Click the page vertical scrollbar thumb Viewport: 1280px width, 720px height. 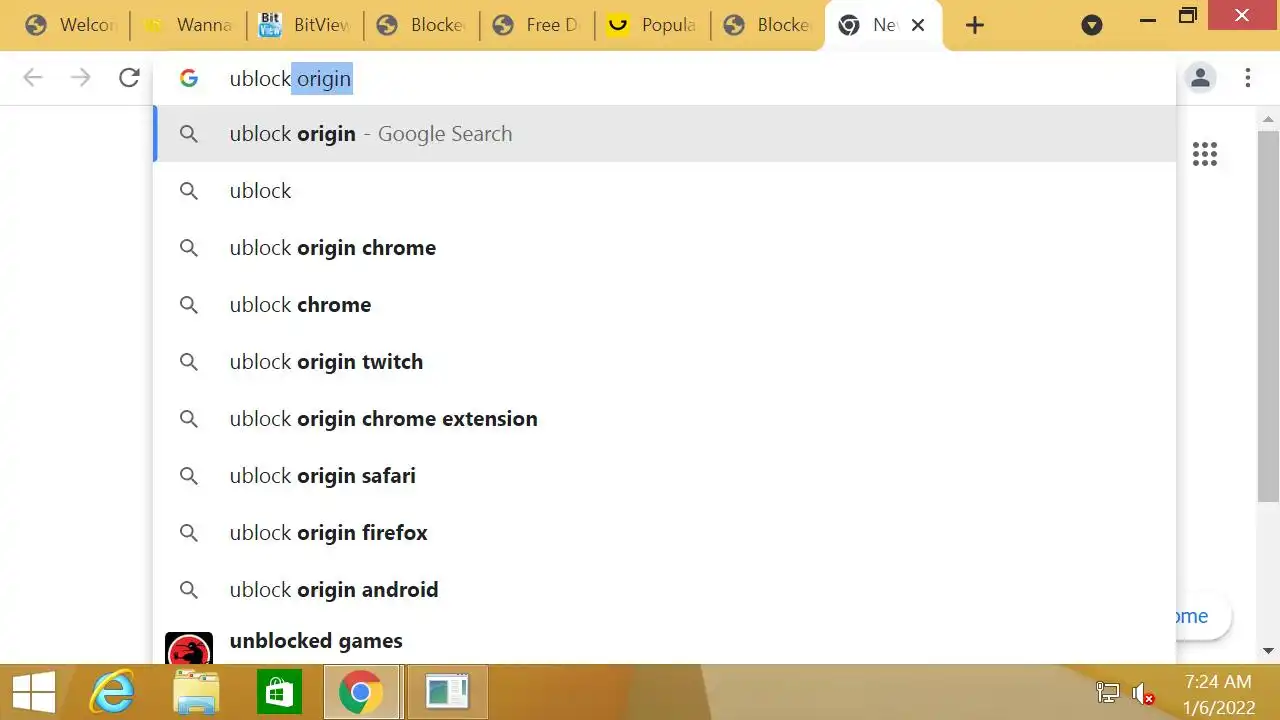(x=1268, y=315)
